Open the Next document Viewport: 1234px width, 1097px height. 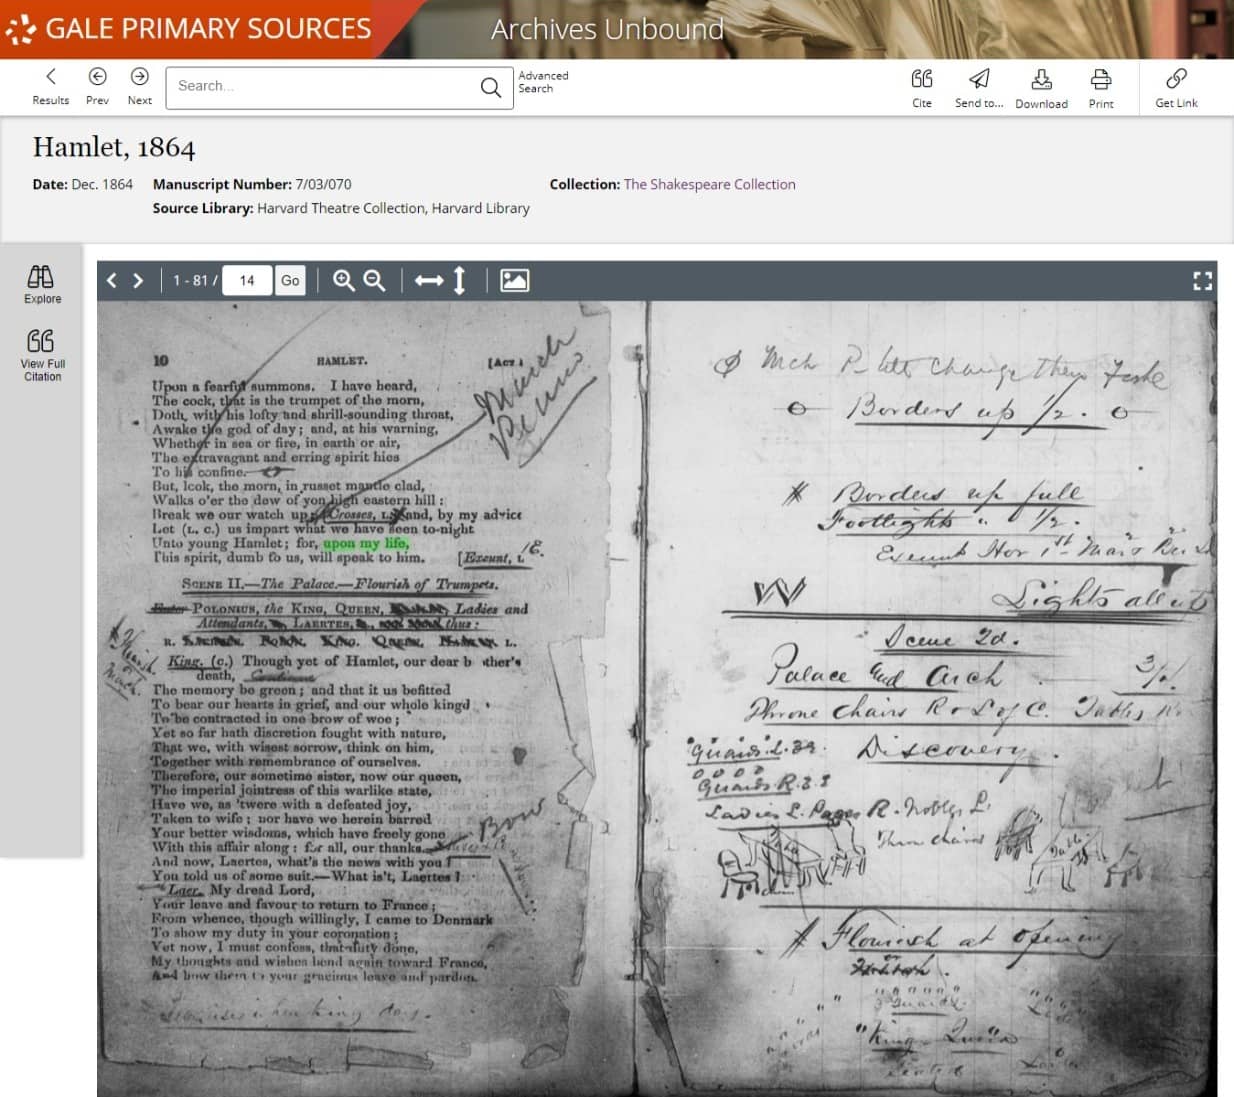tap(140, 86)
